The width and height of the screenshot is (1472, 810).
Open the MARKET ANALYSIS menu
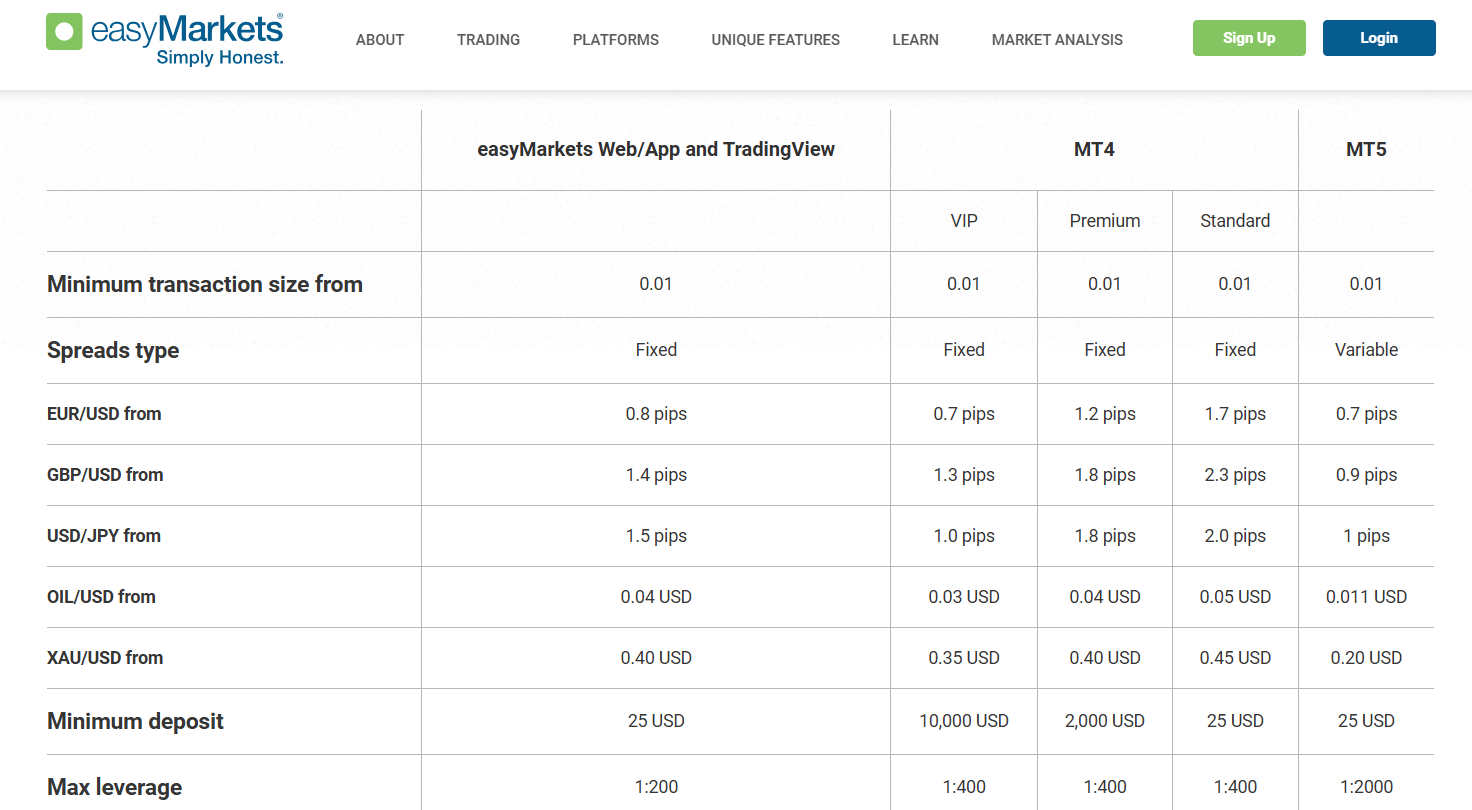click(x=1057, y=40)
